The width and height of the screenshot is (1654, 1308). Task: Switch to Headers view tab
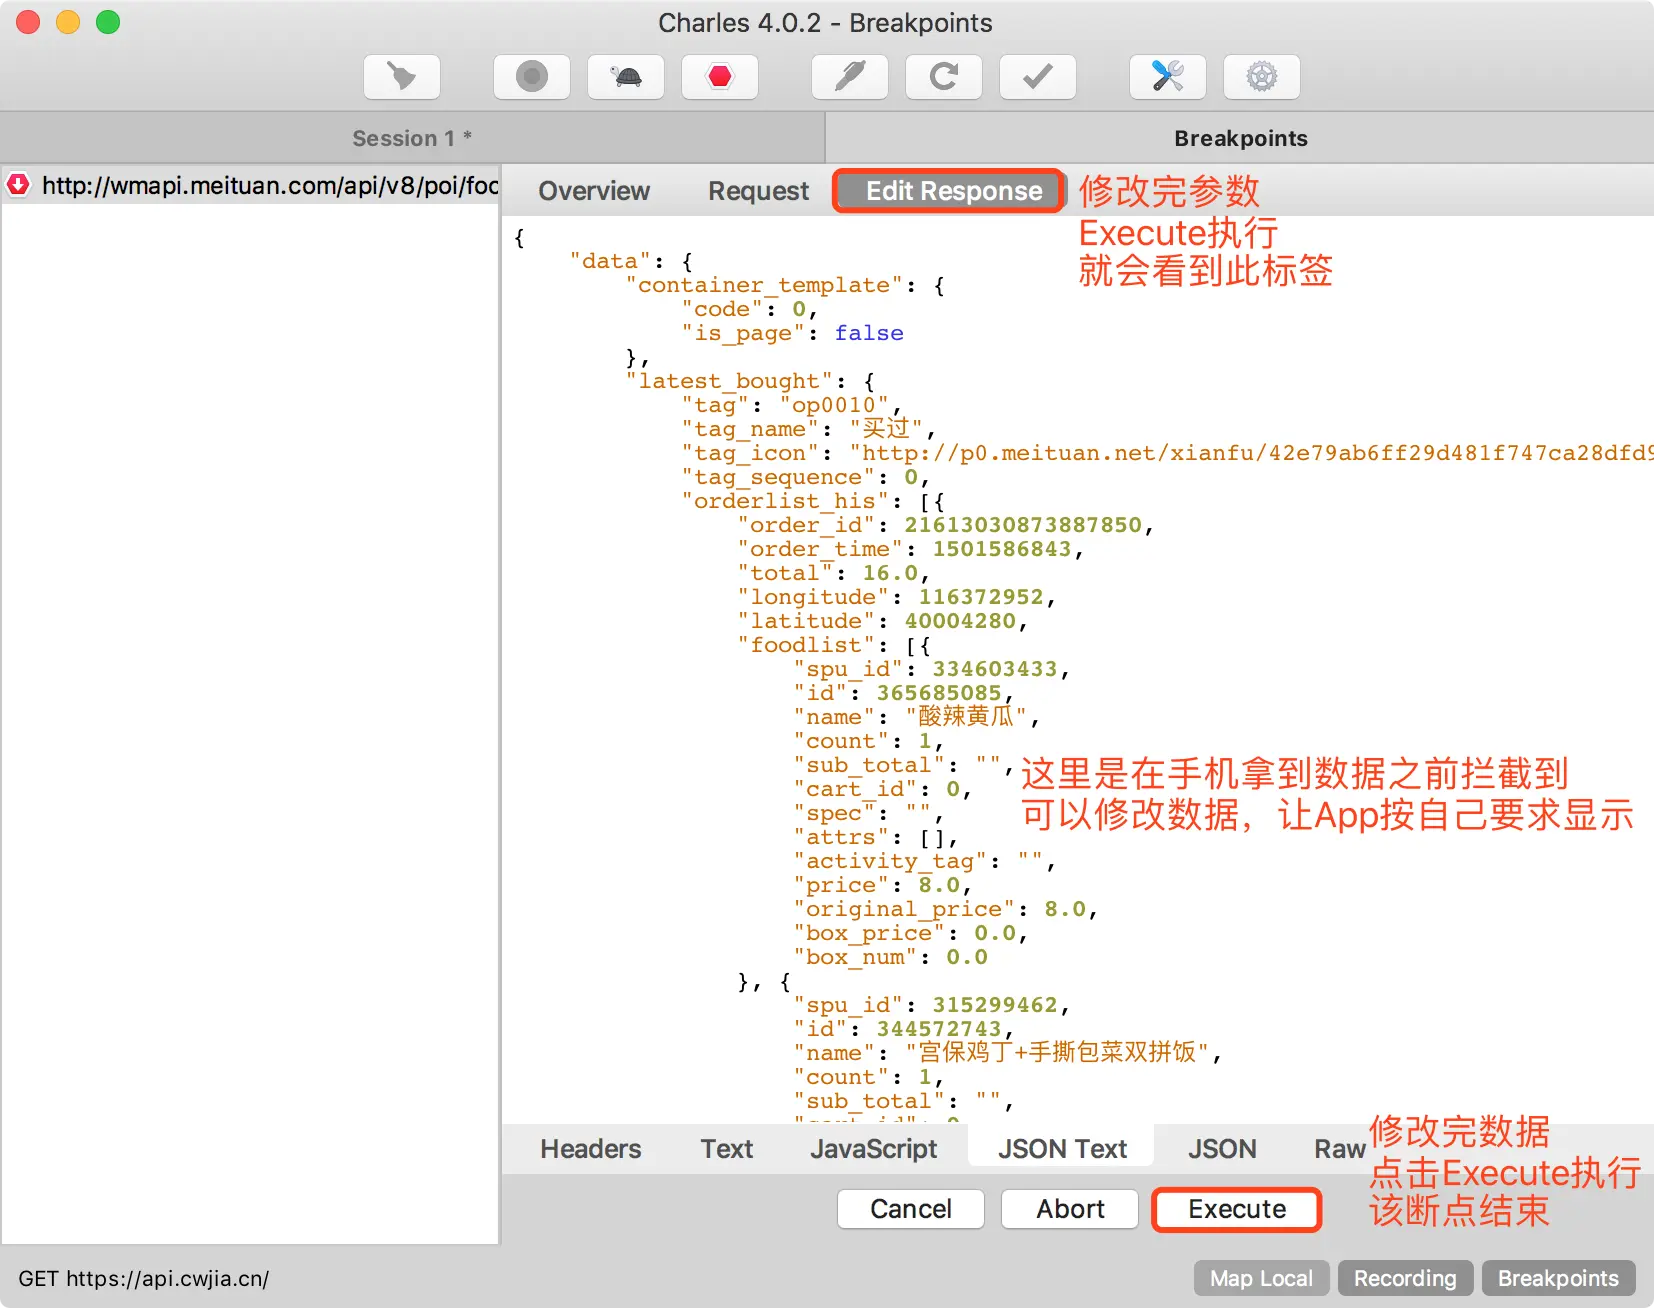591,1149
